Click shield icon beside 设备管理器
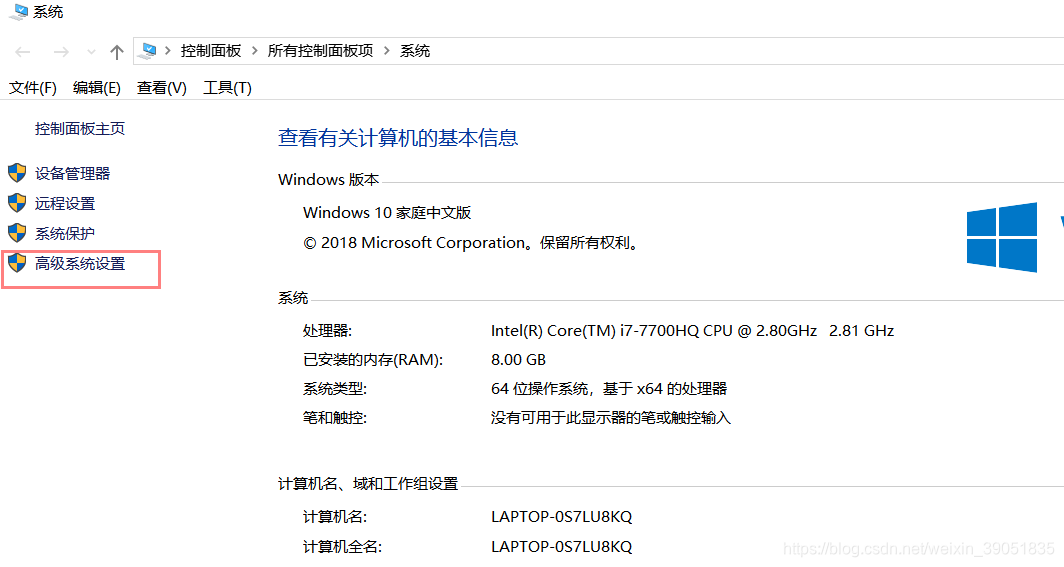1064x567 pixels. [17, 173]
